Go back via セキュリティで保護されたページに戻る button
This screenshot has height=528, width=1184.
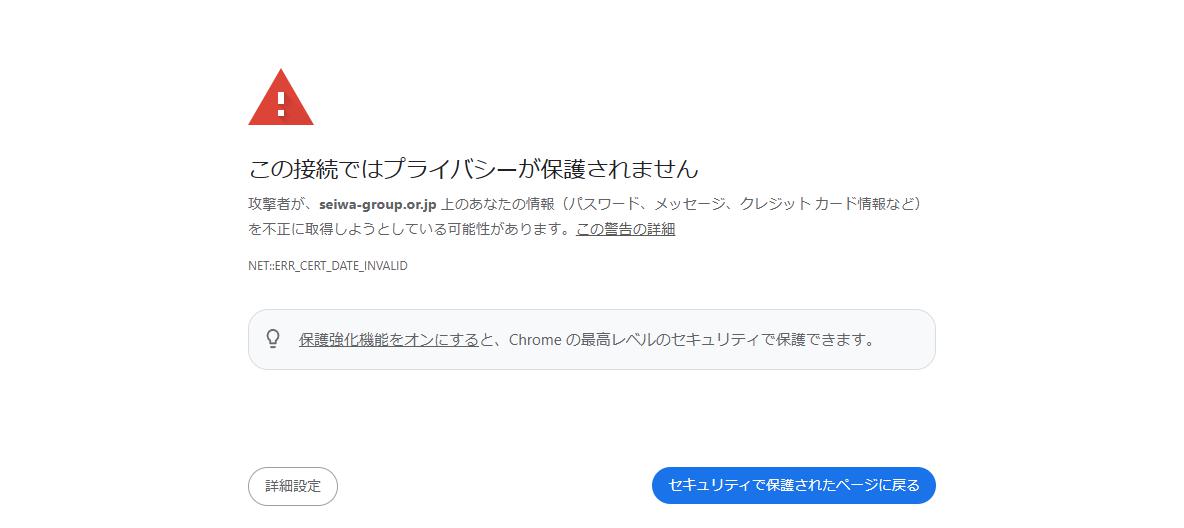794,485
